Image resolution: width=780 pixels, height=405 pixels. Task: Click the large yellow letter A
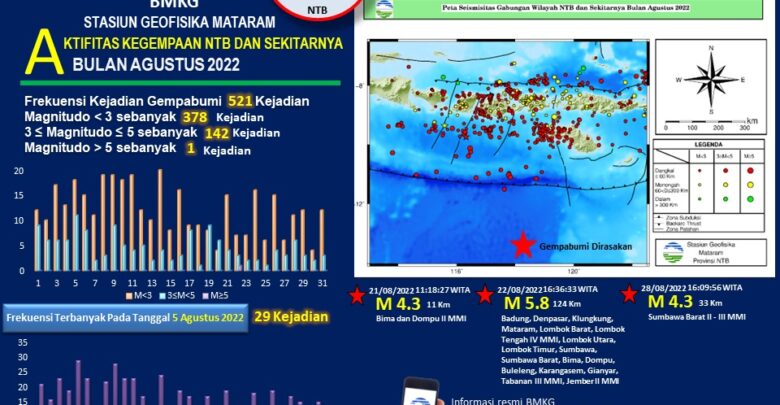coord(44,52)
